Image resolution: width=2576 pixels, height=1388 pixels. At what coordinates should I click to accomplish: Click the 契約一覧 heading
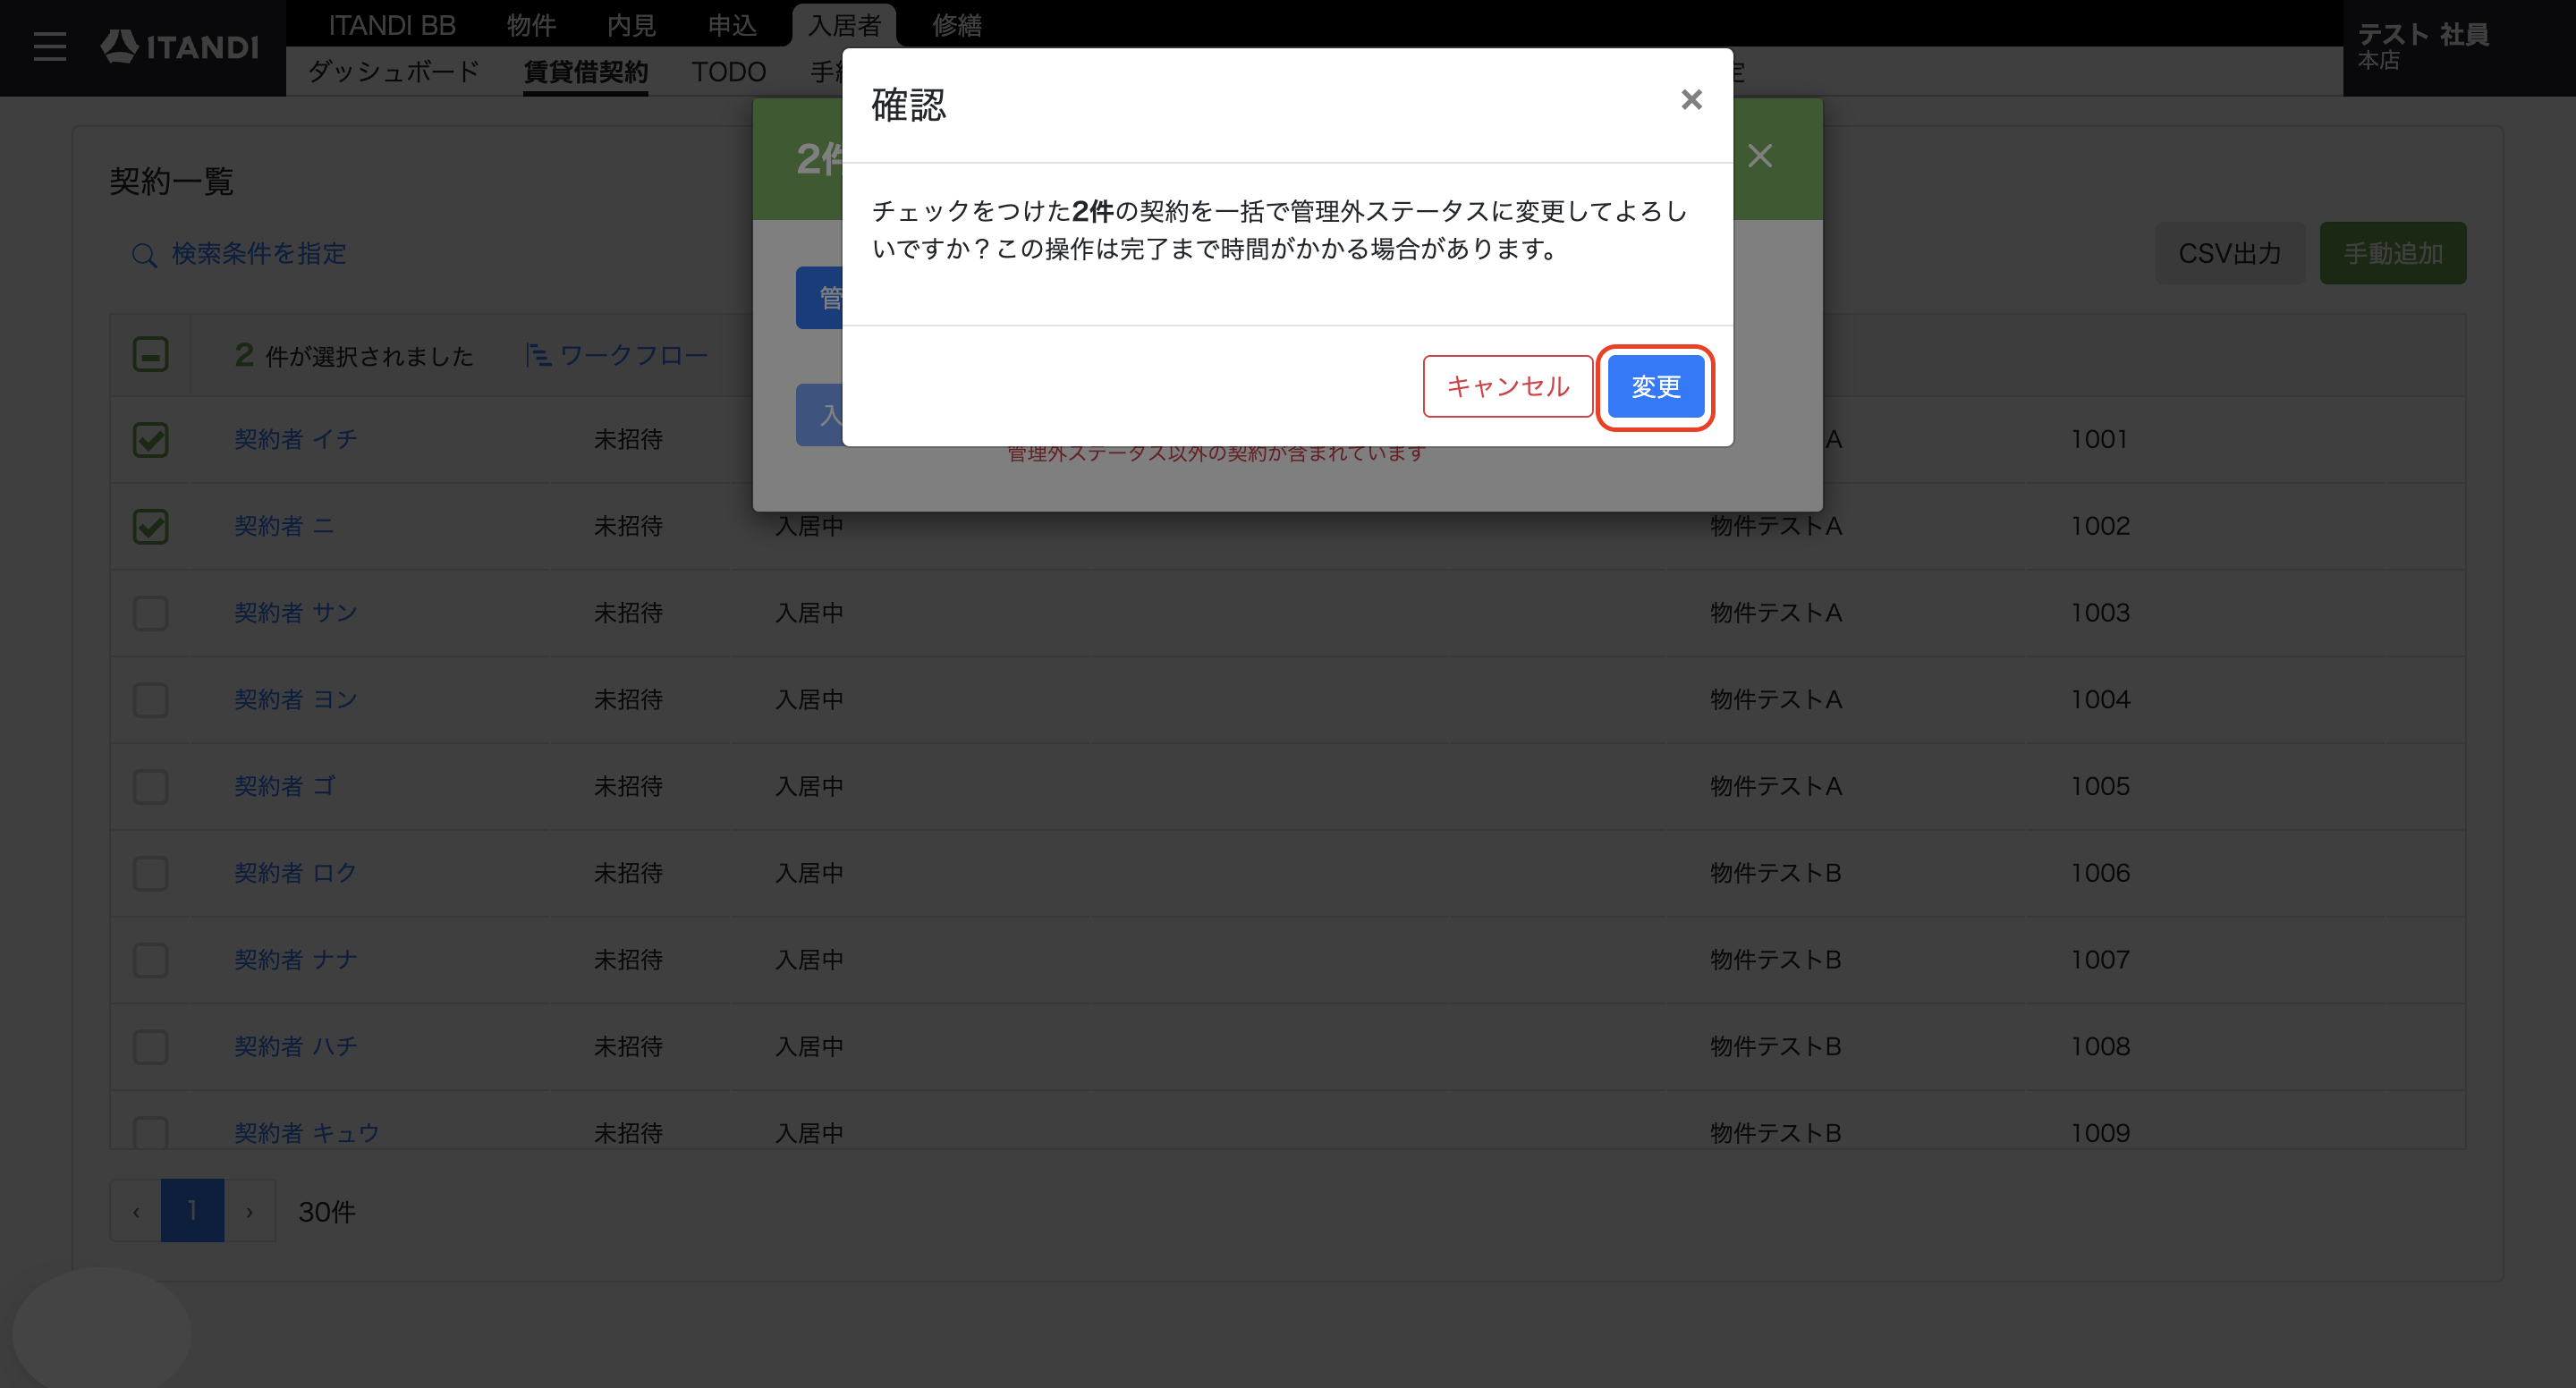pyautogui.click(x=171, y=181)
